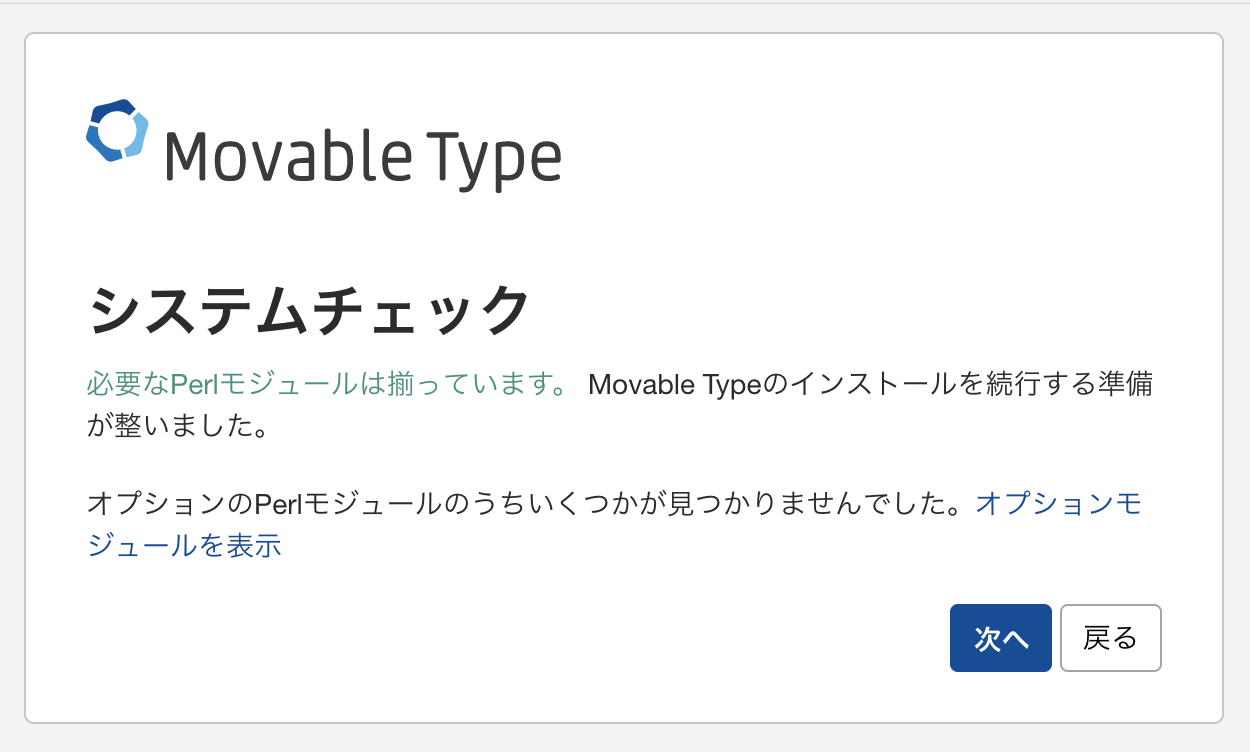The image size is (1250, 752).
Task: Click the white center of the logo ring
Action: 117,131
